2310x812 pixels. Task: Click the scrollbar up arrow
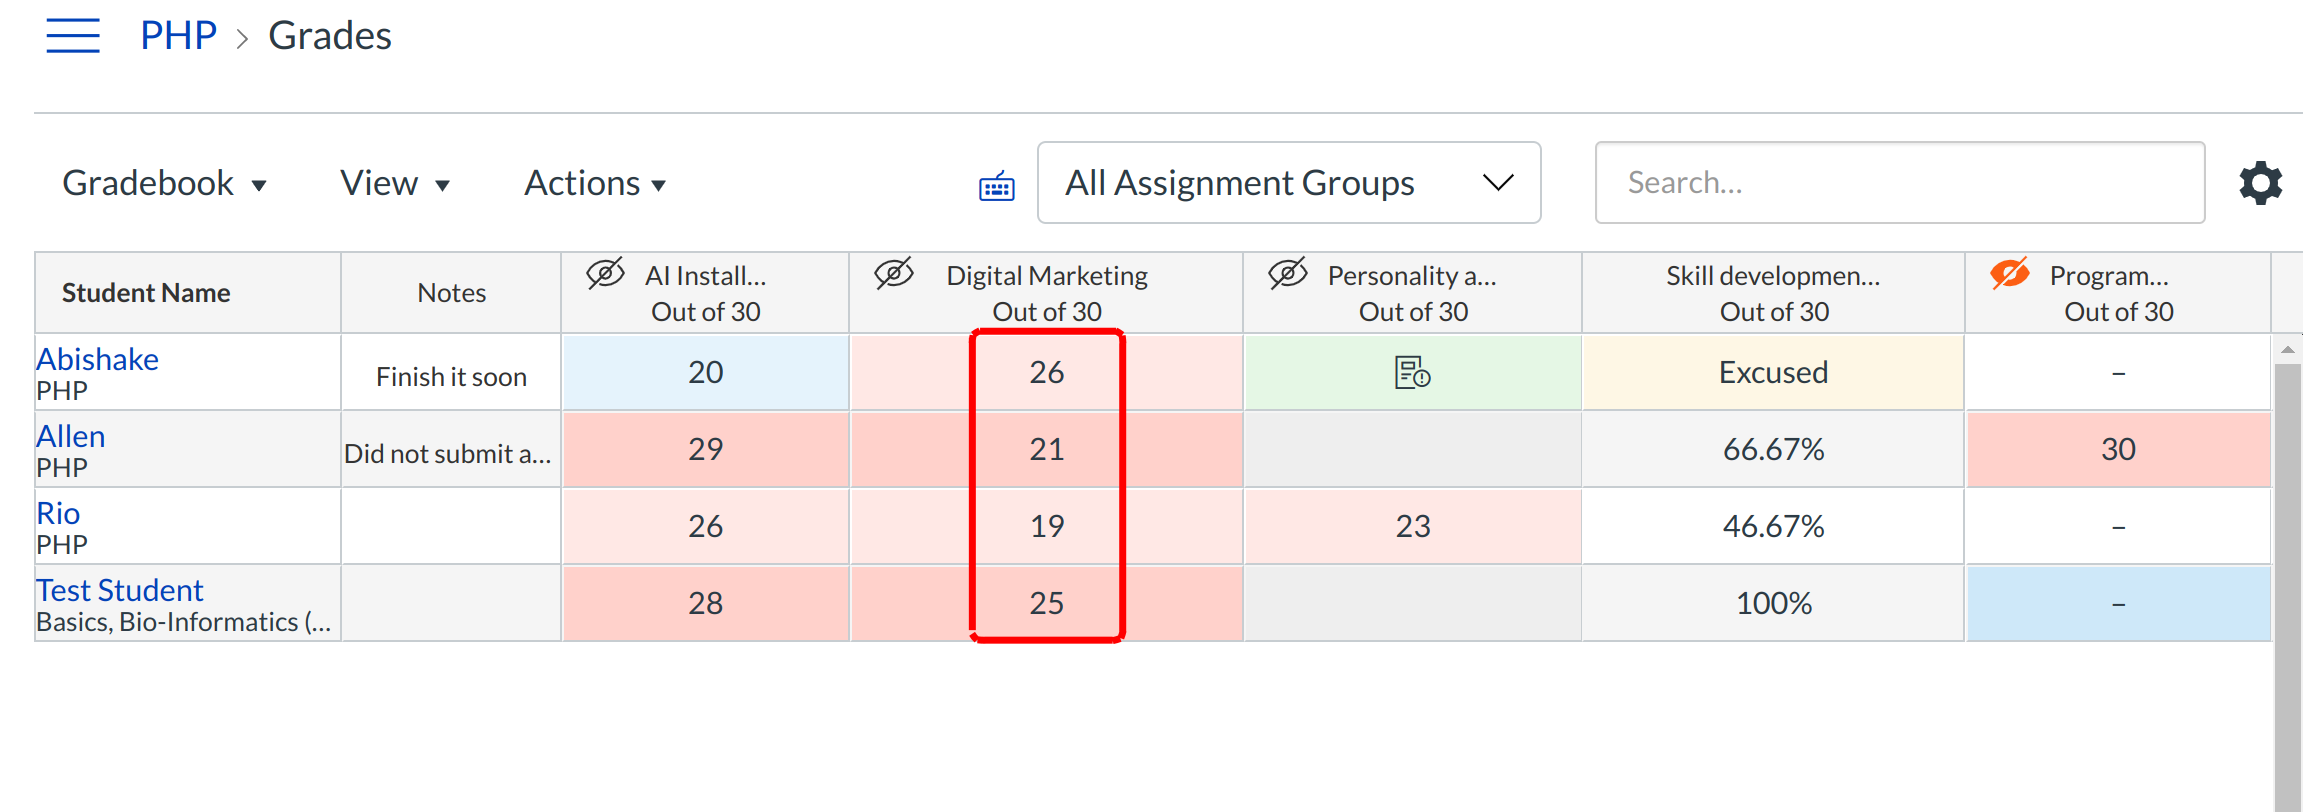point(2287,350)
